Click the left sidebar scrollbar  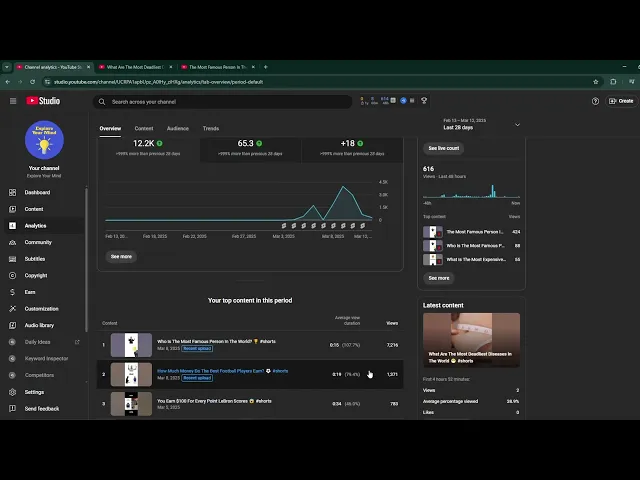click(x=86, y=260)
